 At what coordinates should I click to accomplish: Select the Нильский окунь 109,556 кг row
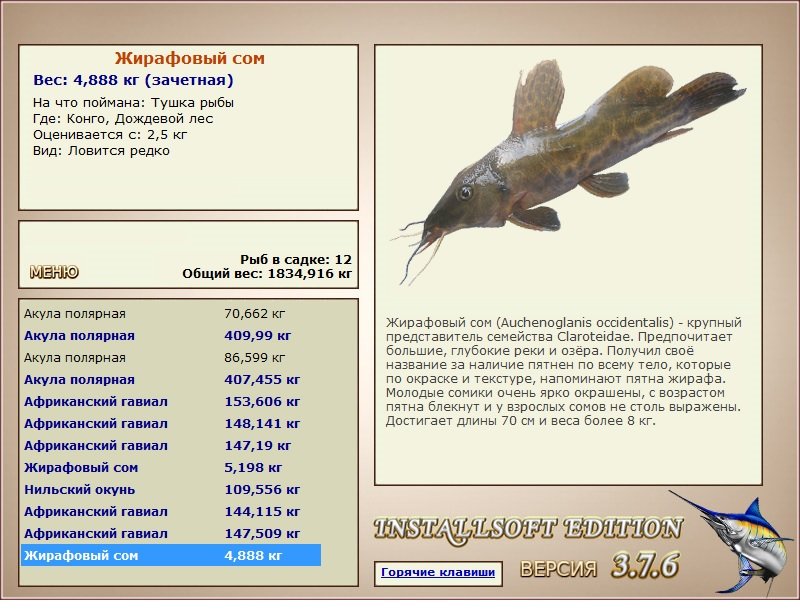(x=171, y=489)
